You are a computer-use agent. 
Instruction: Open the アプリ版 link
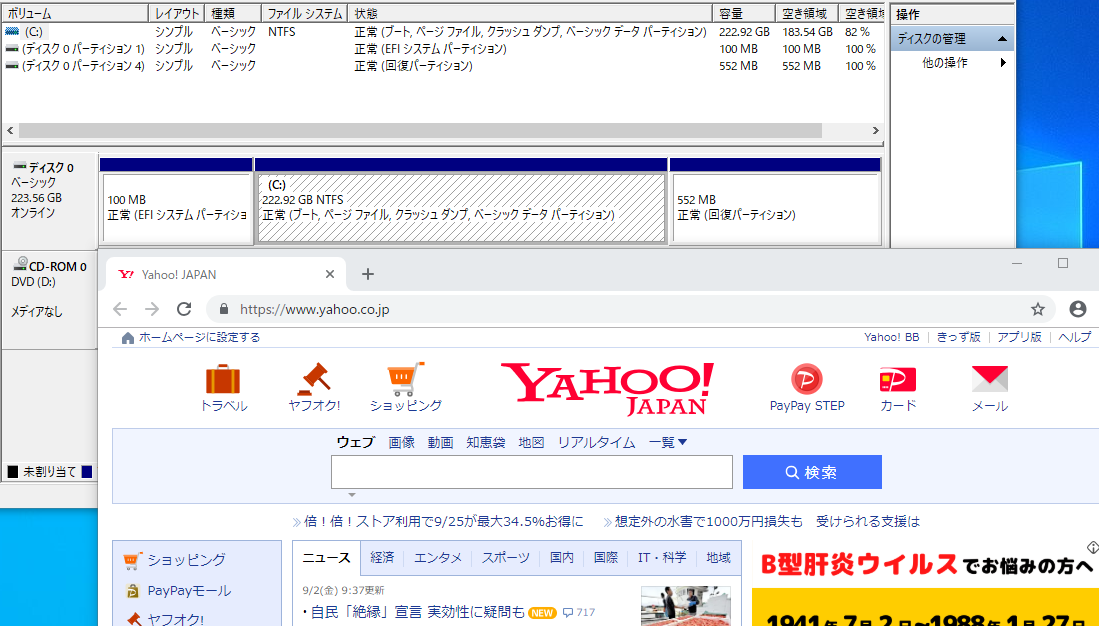point(1019,337)
